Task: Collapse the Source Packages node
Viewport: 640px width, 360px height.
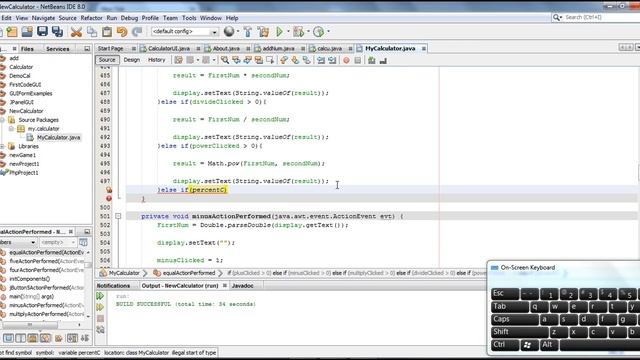Action: click(2, 120)
